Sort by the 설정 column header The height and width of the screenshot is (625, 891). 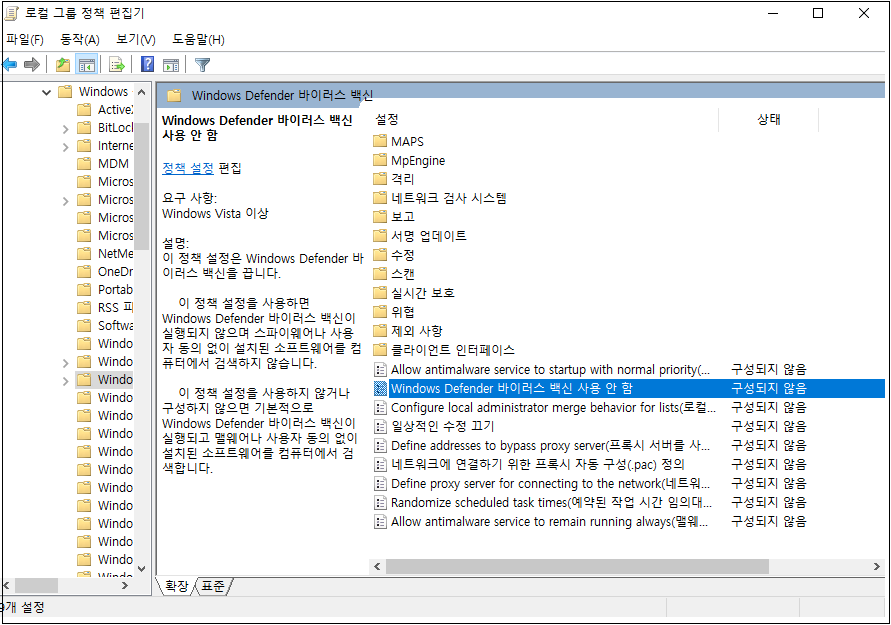[387, 119]
